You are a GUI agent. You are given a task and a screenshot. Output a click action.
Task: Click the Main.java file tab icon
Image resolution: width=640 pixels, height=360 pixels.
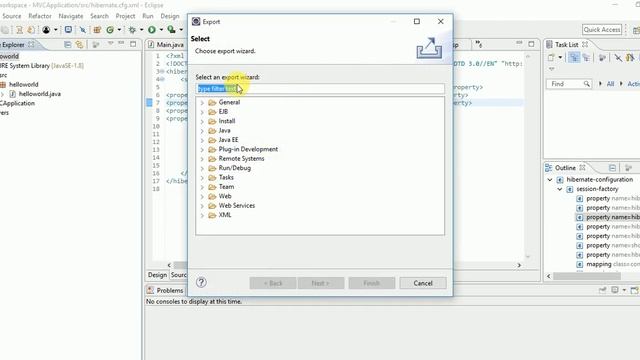pyautogui.click(x=151, y=44)
